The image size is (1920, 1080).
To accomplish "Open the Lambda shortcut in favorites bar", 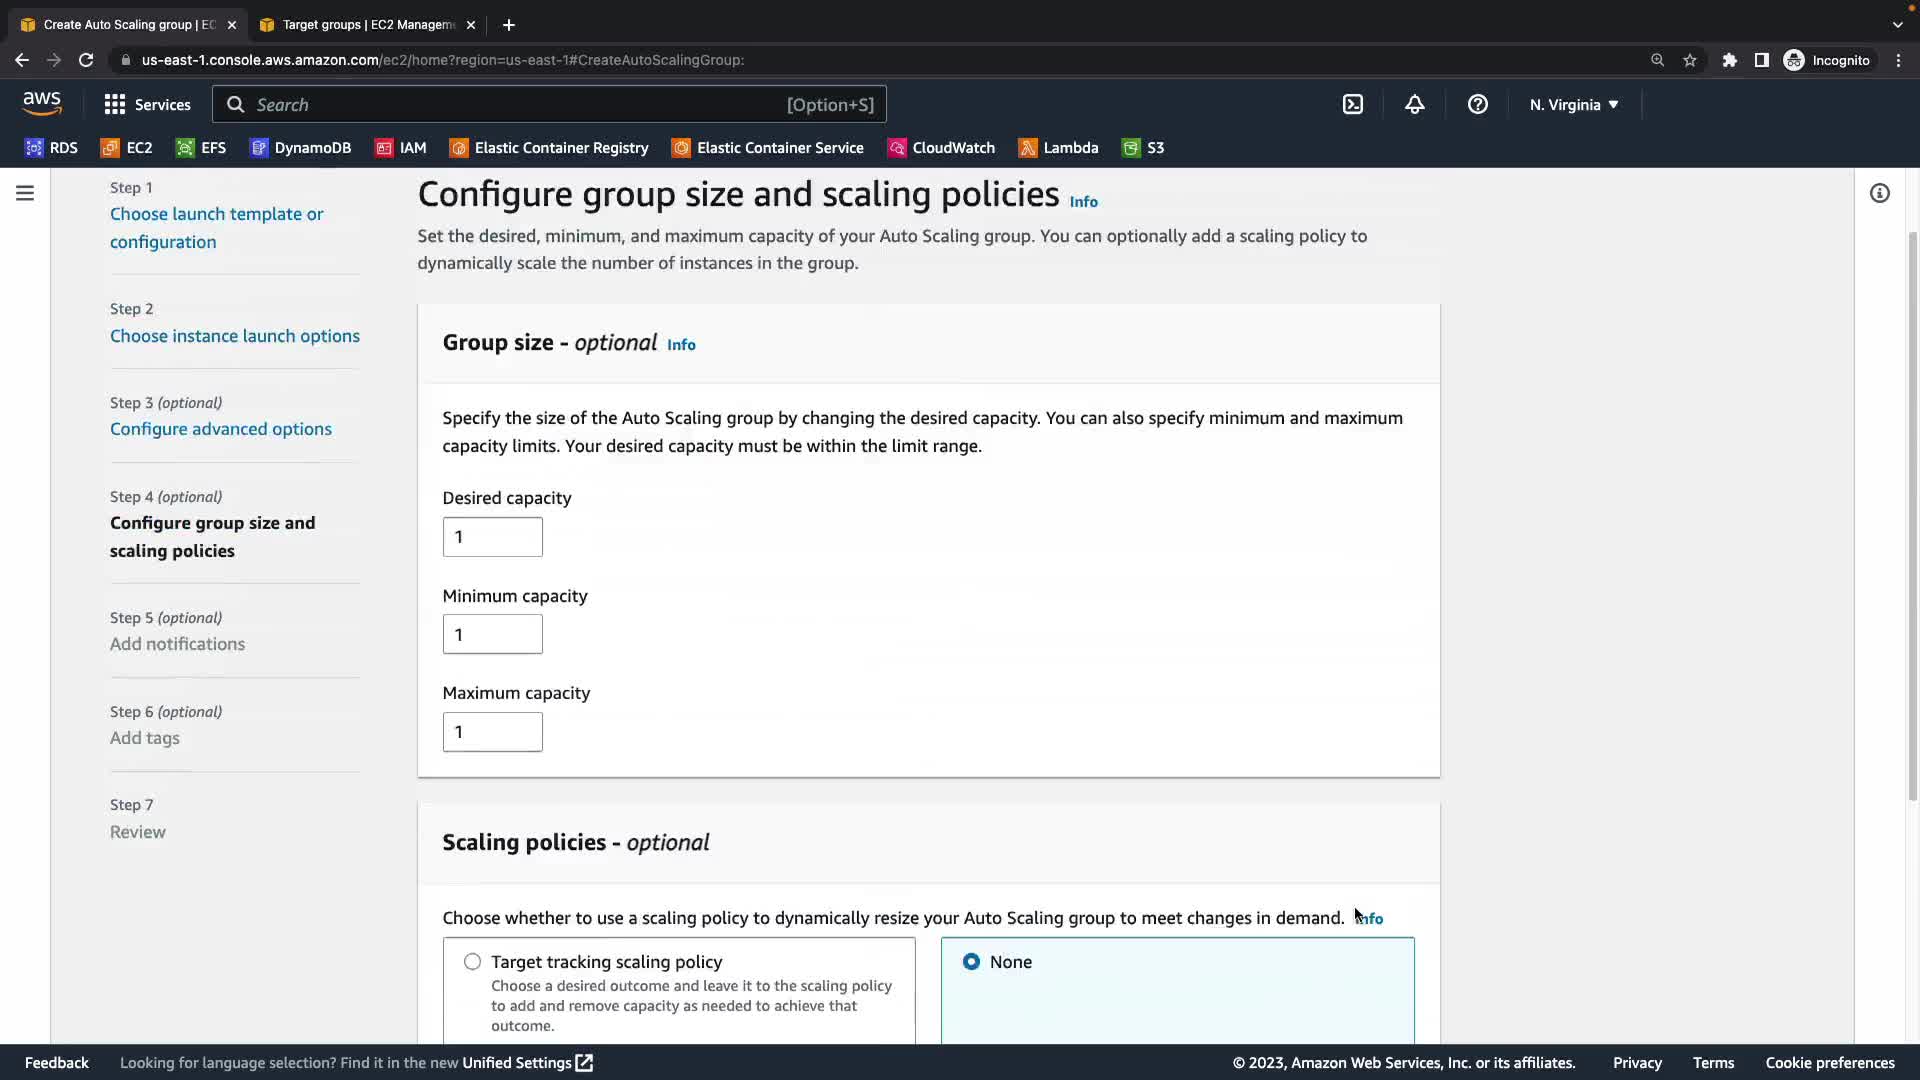I will (1058, 148).
